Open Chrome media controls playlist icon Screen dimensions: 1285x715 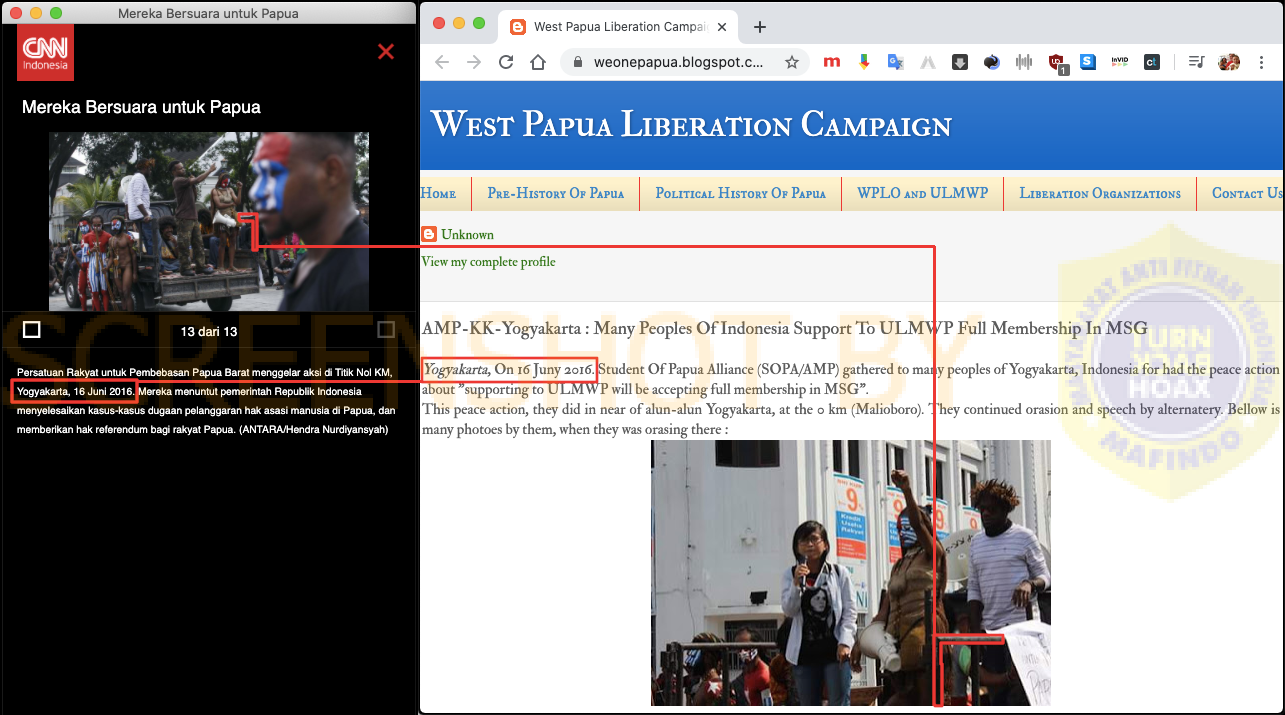1196,62
